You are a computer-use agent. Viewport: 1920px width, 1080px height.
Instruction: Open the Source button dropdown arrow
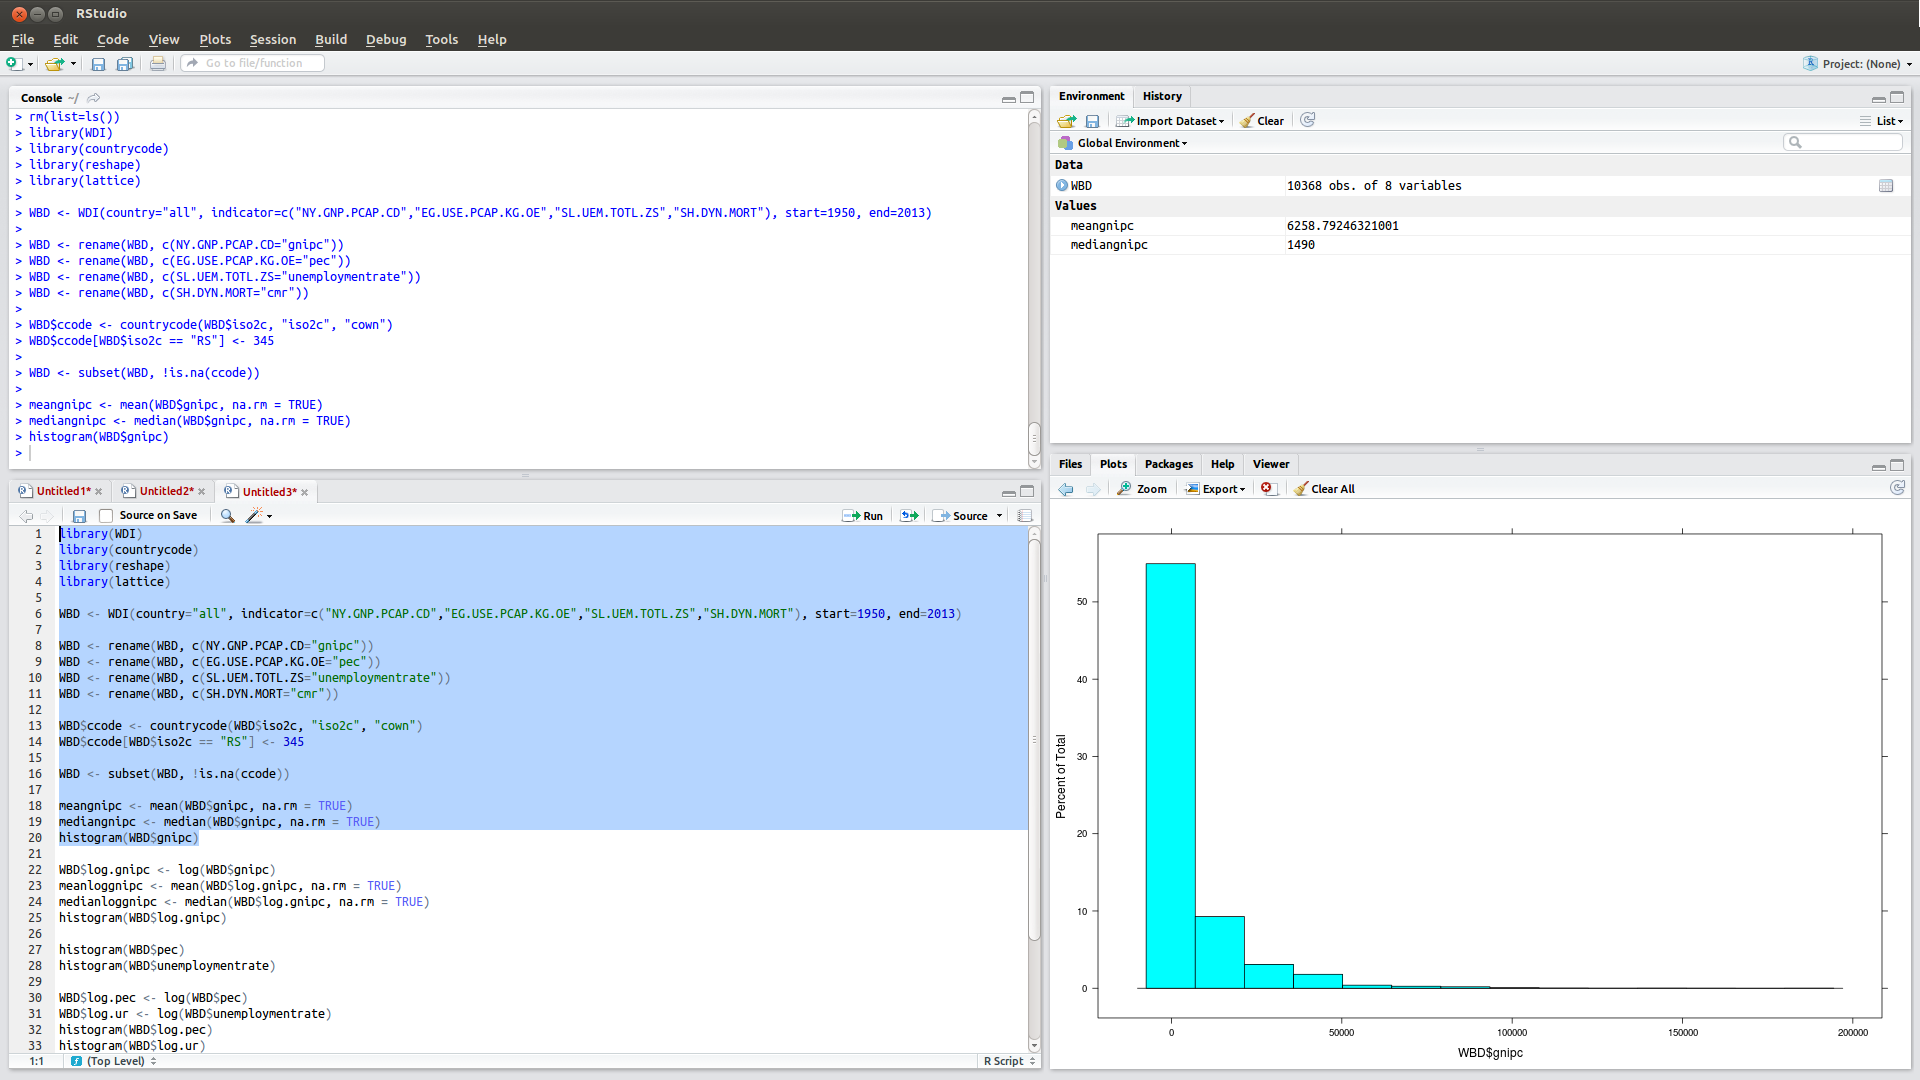point(999,516)
